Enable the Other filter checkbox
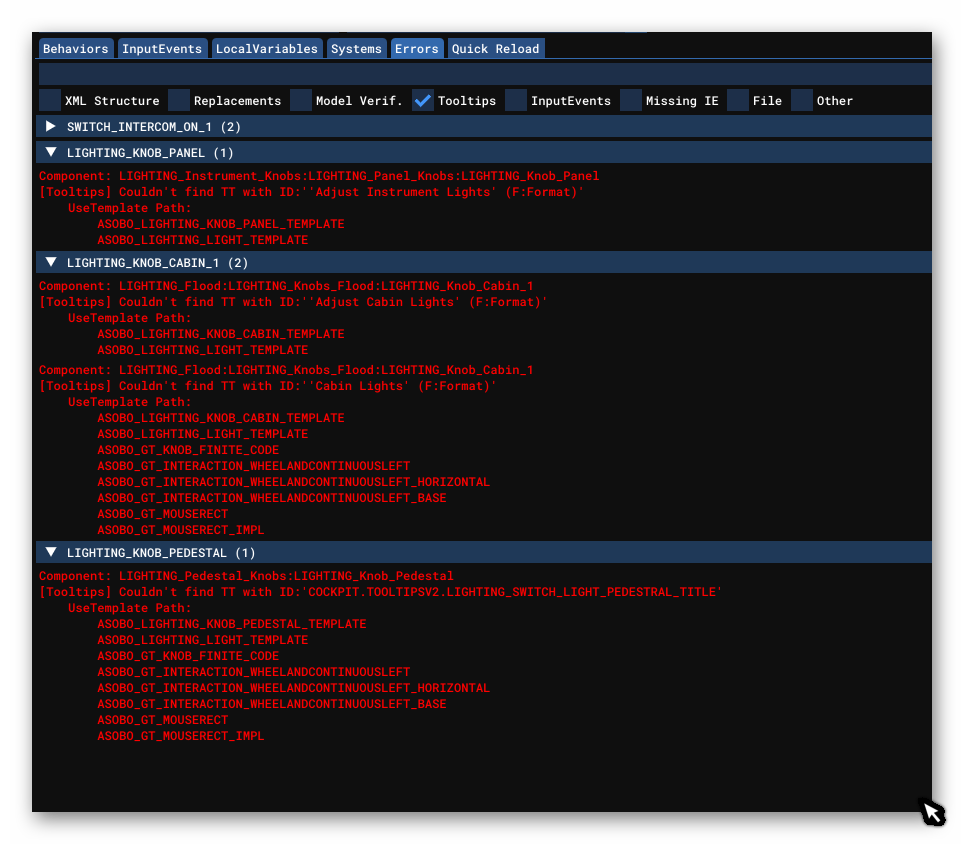Image resolution: width=964 pixels, height=844 pixels. tap(802, 100)
